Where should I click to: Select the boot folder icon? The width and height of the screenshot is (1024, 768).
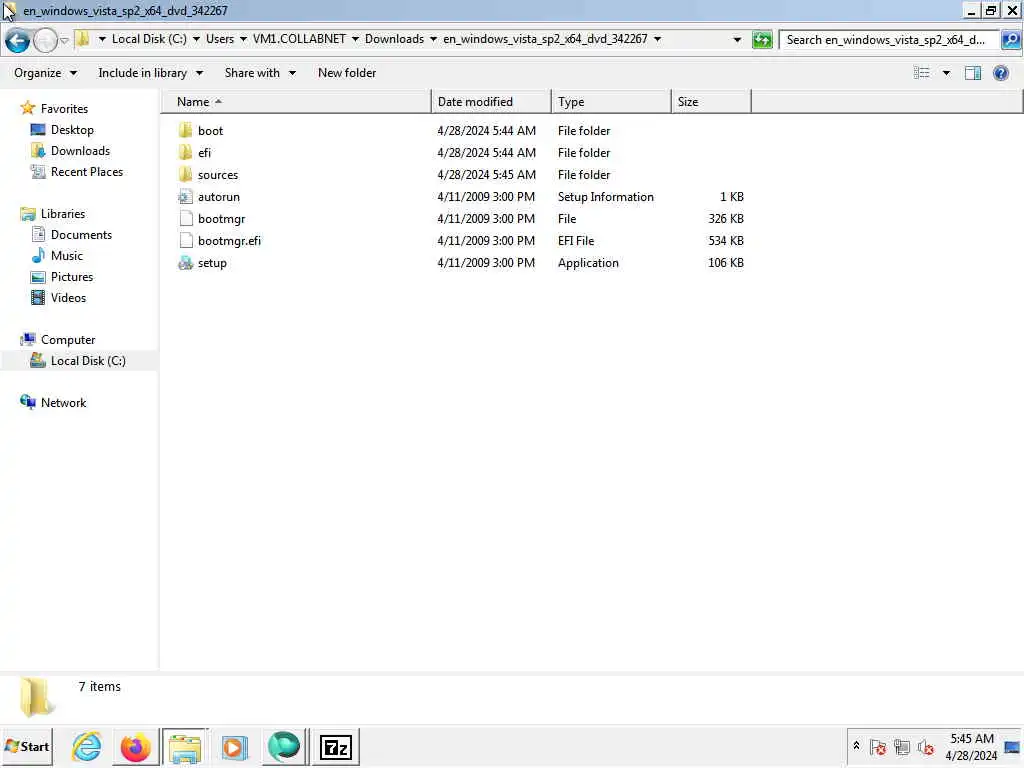[x=185, y=131]
